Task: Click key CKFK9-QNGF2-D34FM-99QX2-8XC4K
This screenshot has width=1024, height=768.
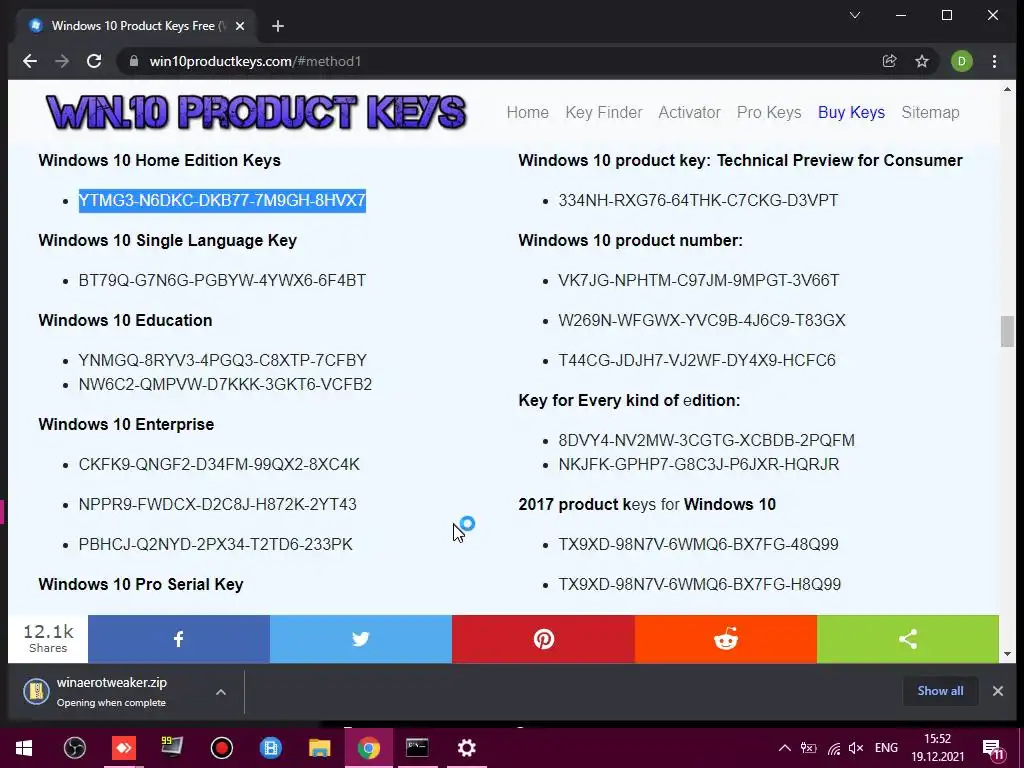Action: (x=219, y=464)
